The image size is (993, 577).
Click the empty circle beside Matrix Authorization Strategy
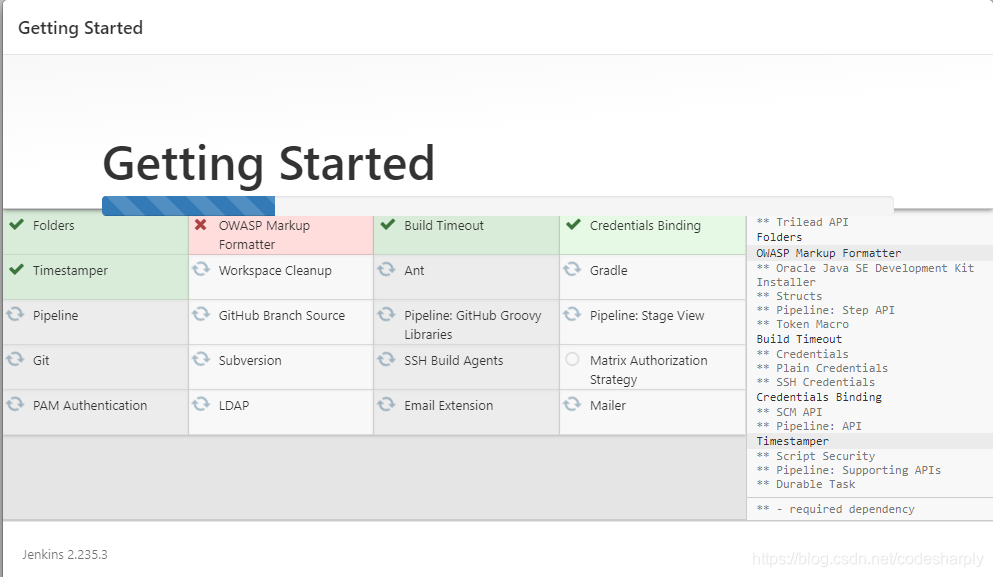pos(572,359)
